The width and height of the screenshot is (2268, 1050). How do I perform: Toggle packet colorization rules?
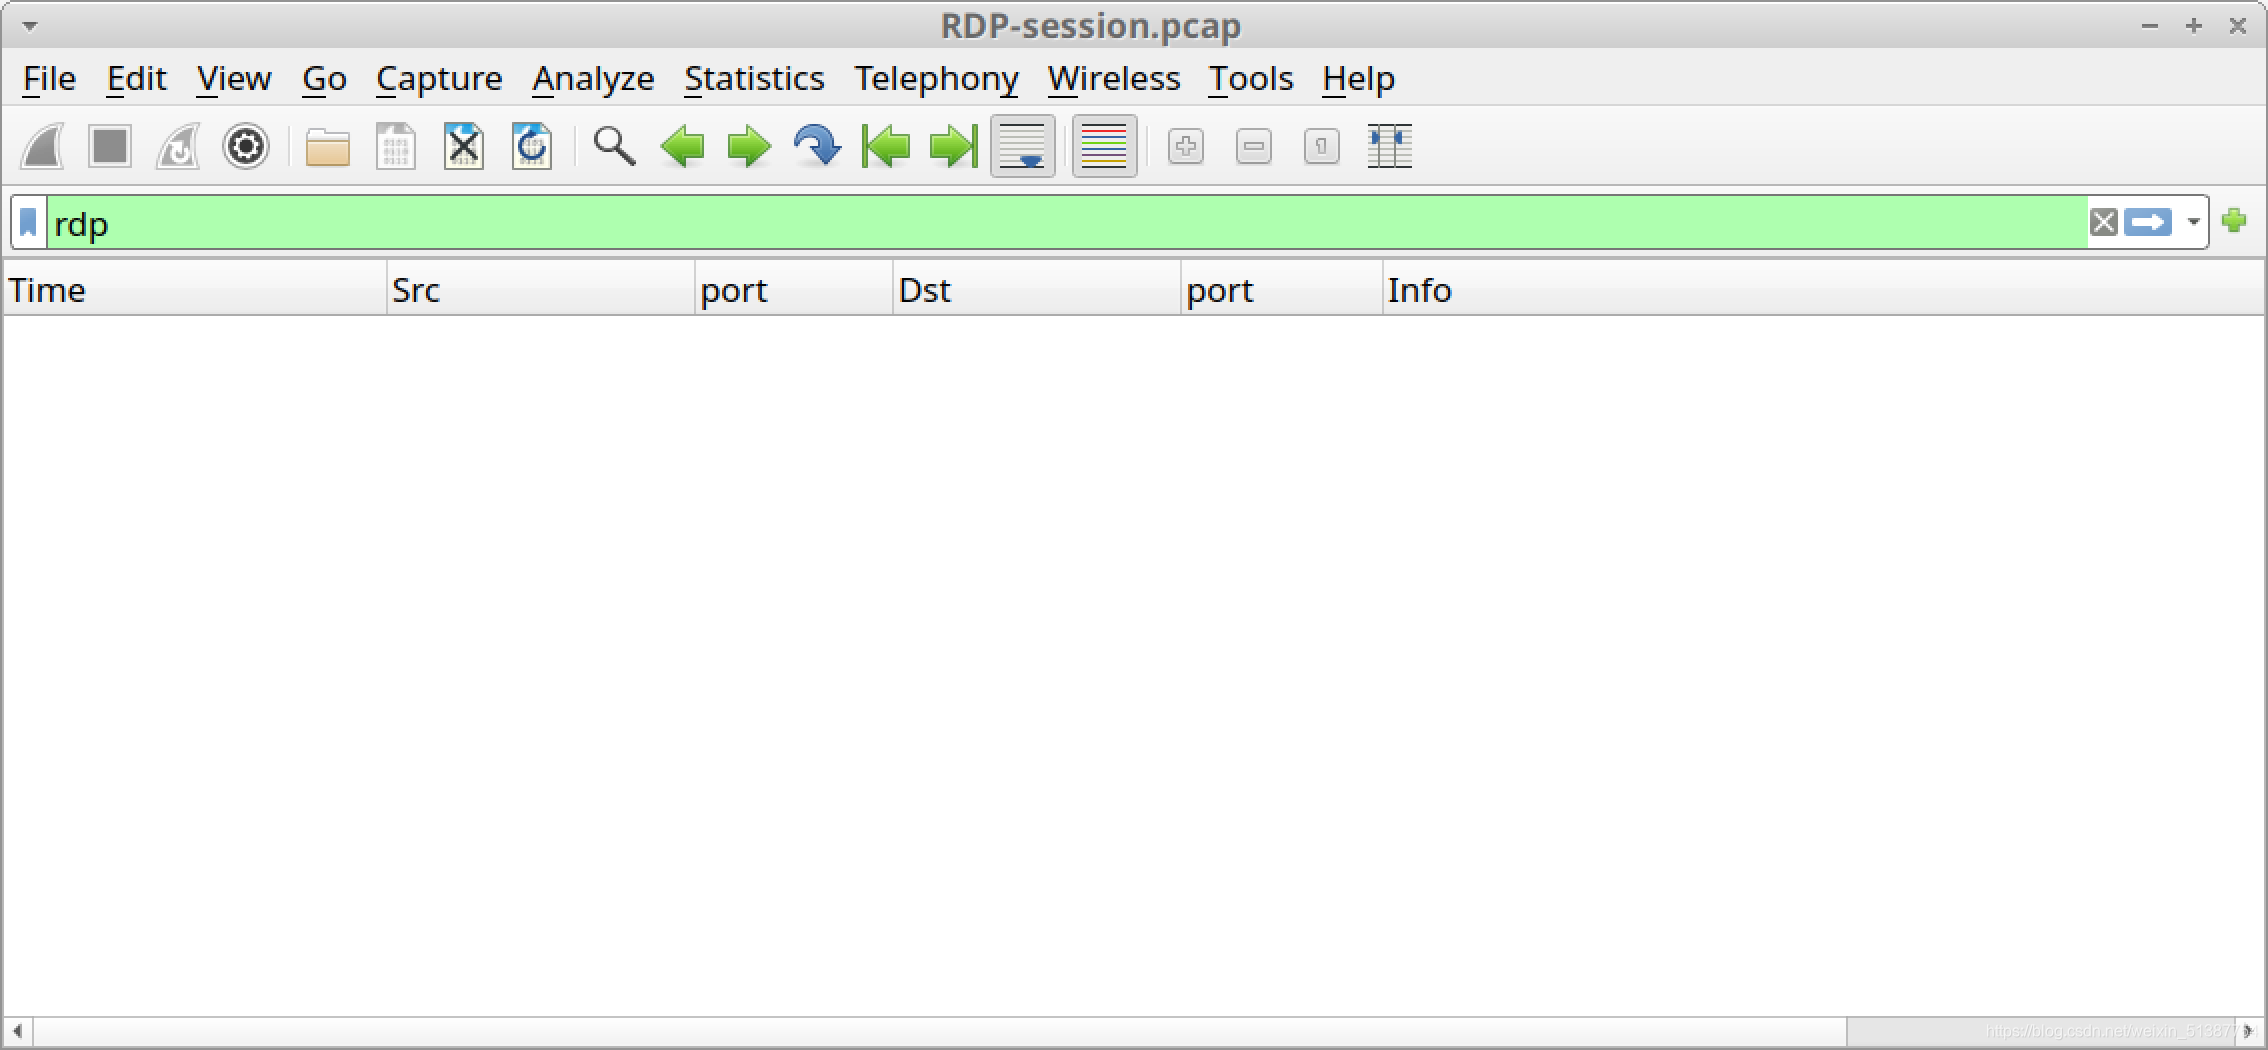(1105, 147)
